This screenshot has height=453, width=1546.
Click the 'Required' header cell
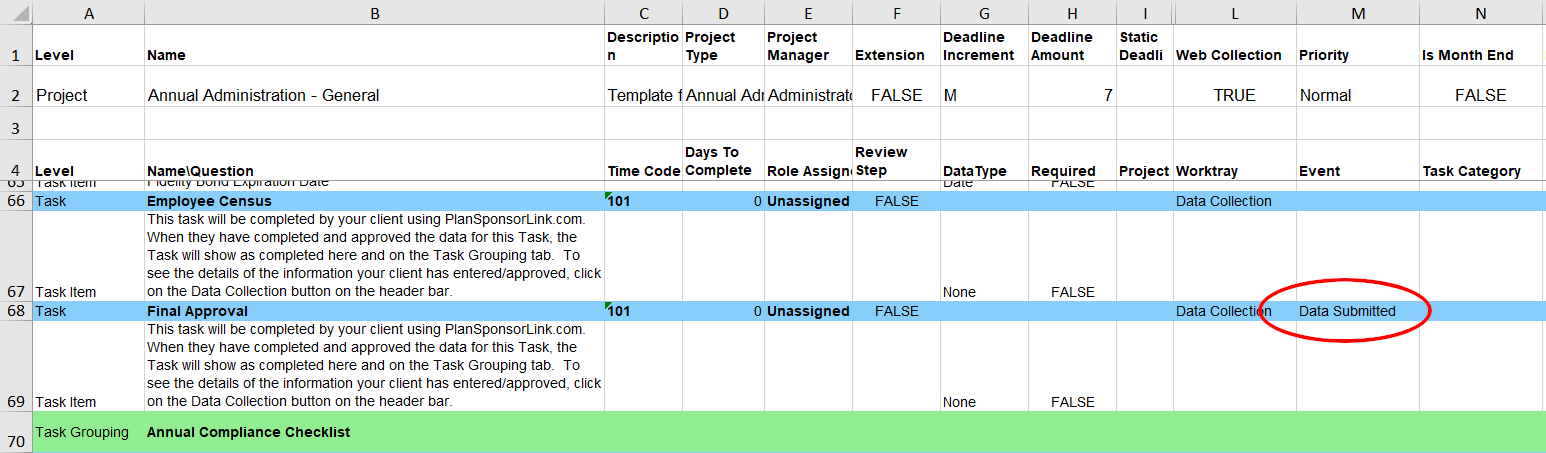click(1072, 162)
